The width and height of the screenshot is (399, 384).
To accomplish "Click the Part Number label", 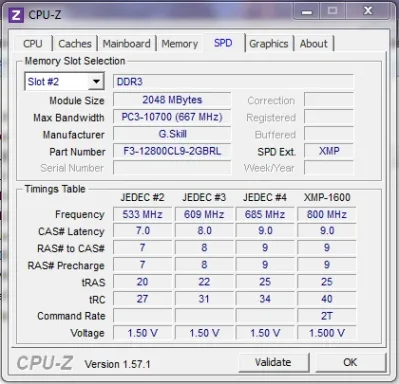I will click(77, 152).
